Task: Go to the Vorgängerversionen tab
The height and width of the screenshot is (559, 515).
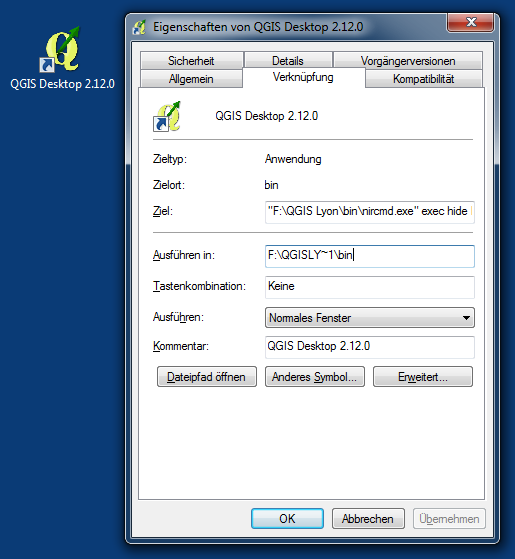Action: (408, 61)
